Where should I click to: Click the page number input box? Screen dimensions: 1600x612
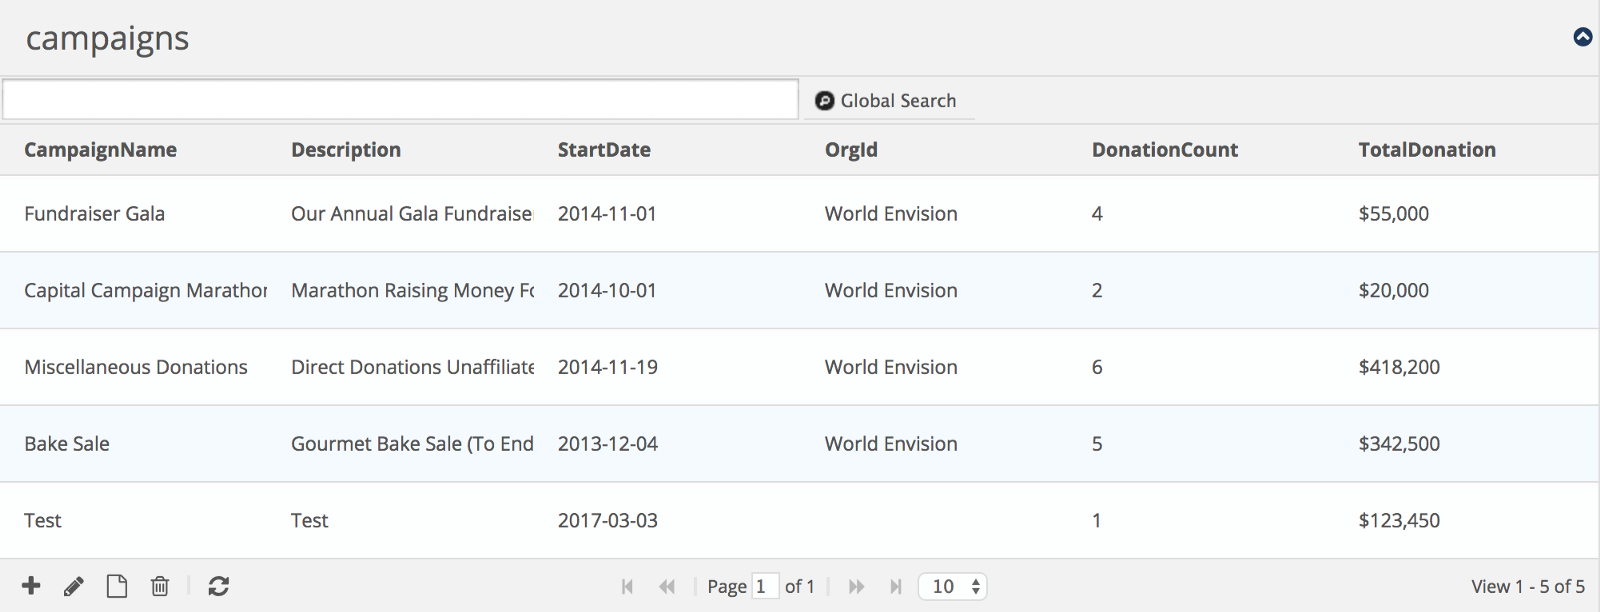pyautogui.click(x=765, y=587)
